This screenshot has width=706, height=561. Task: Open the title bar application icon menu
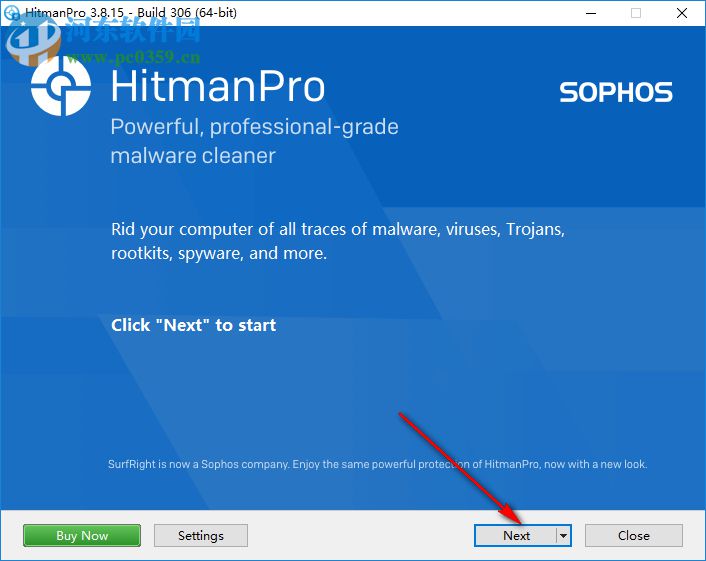pyautogui.click(x=11, y=12)
